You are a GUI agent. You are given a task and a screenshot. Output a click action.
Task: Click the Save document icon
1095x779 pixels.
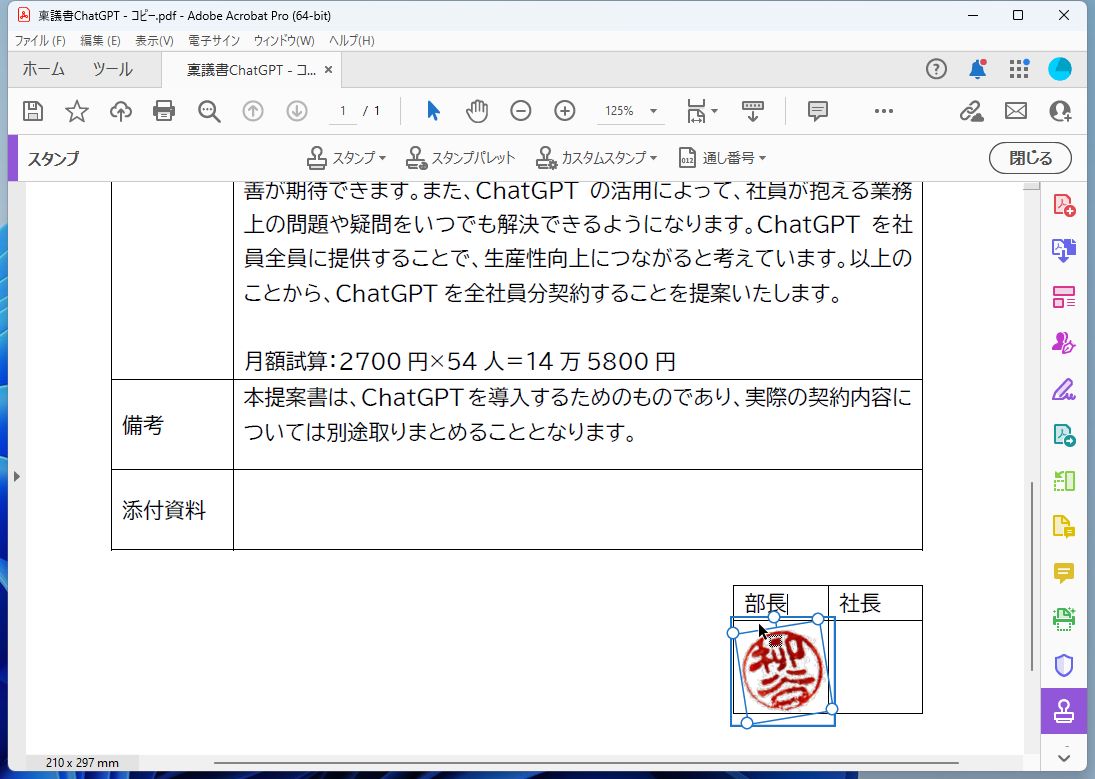click(33, 111)
